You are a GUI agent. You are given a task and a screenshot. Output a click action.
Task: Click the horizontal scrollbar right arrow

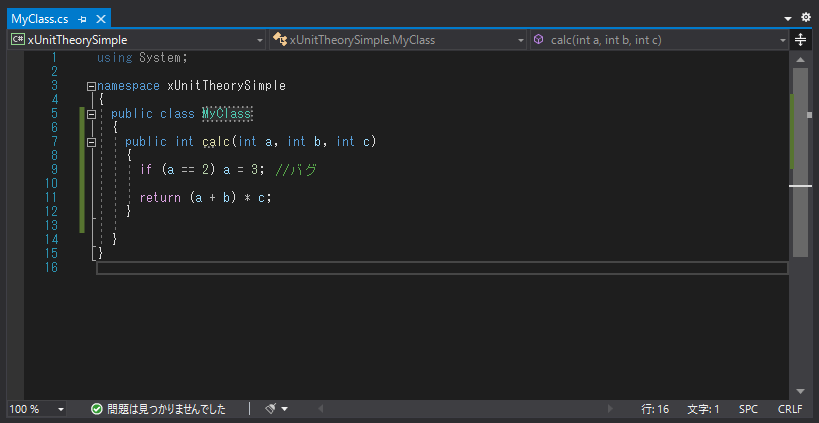[610, 408]
